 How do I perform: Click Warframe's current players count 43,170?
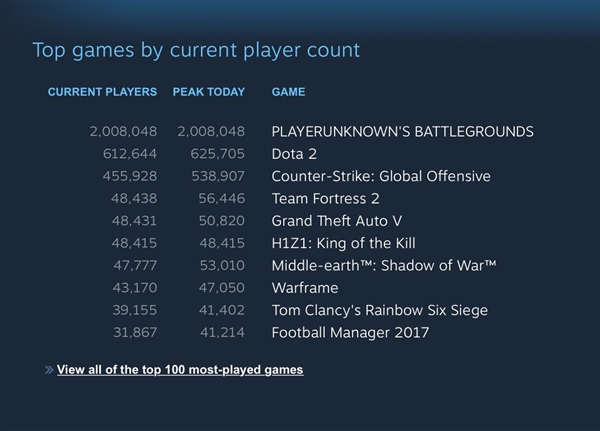coord(129,288)
